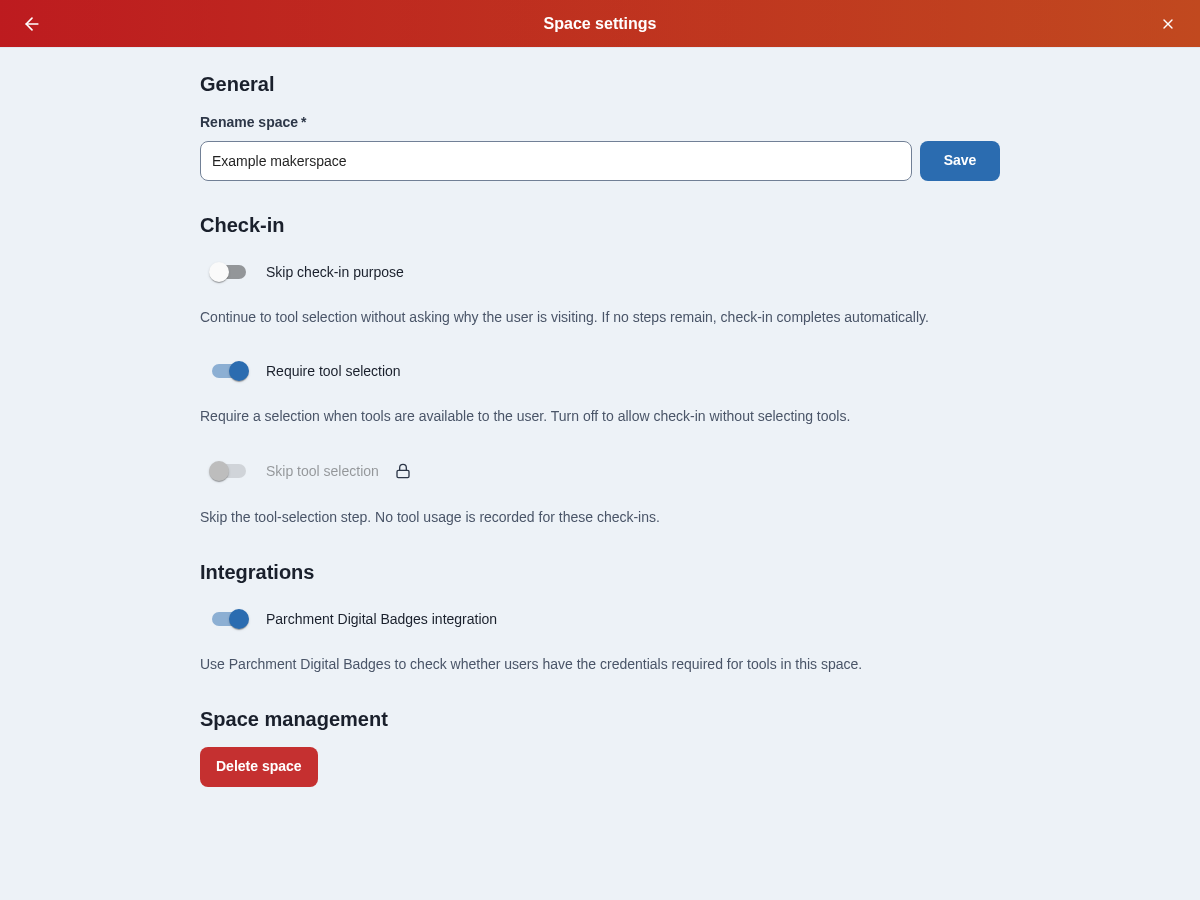The height and width of the screenshot is (900, 1200).
Task: Click the Rename space field label
Action: click(x=253, y=122)
